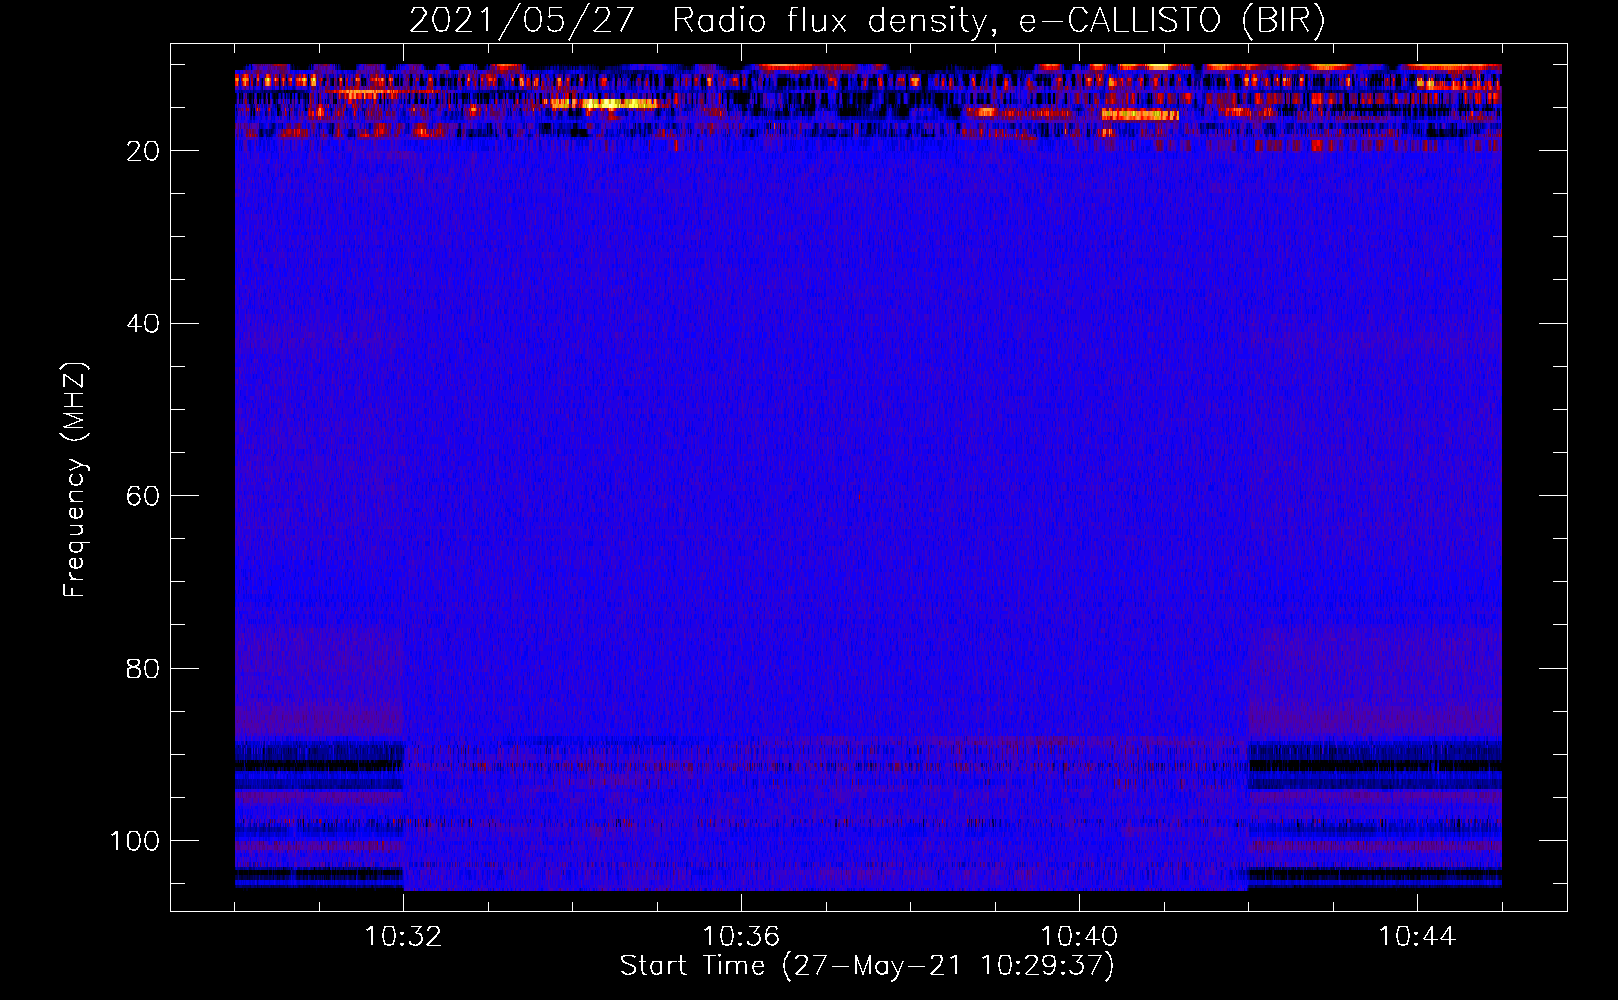
Task: Click the 10:32 time tick label
Action: pyautogui.click(x=403, y=937)
